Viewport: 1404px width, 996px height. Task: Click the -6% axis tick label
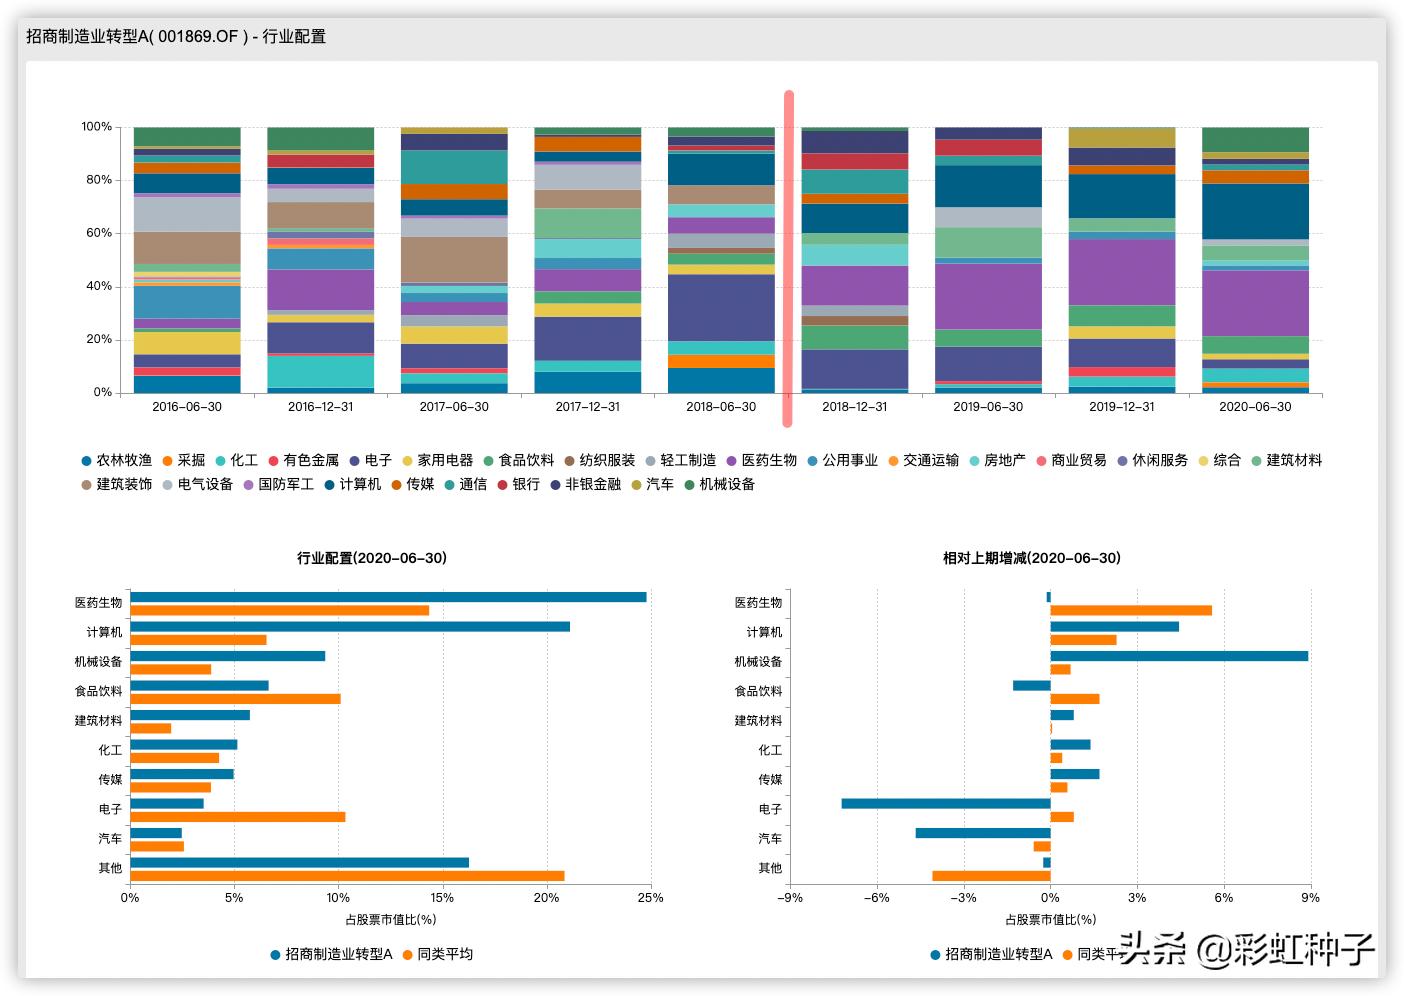click(877, 898)
